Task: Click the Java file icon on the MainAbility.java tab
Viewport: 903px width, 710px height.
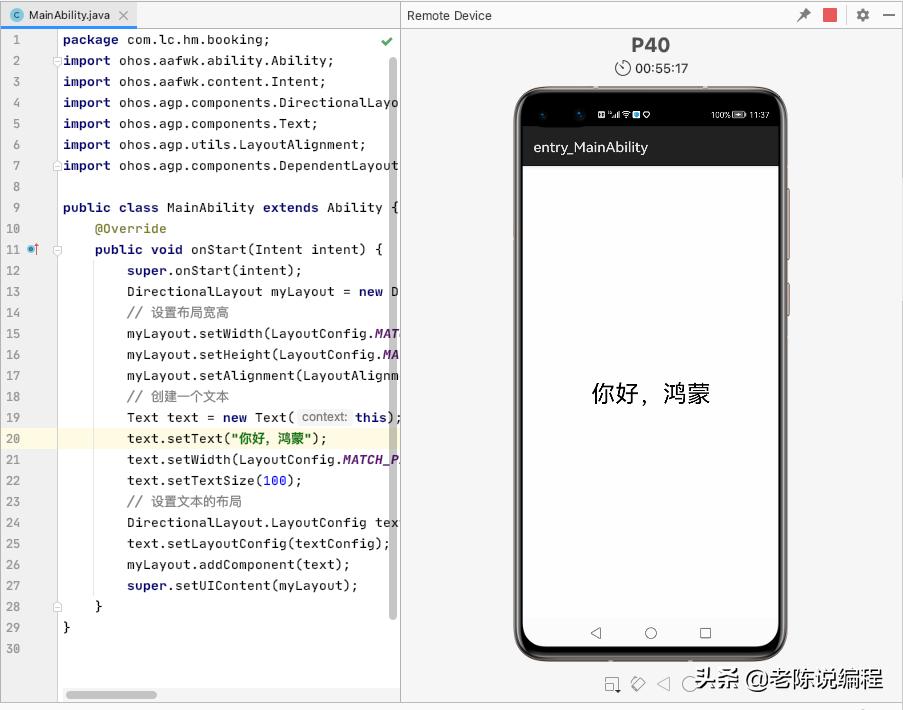Action: tap(16, 16)
